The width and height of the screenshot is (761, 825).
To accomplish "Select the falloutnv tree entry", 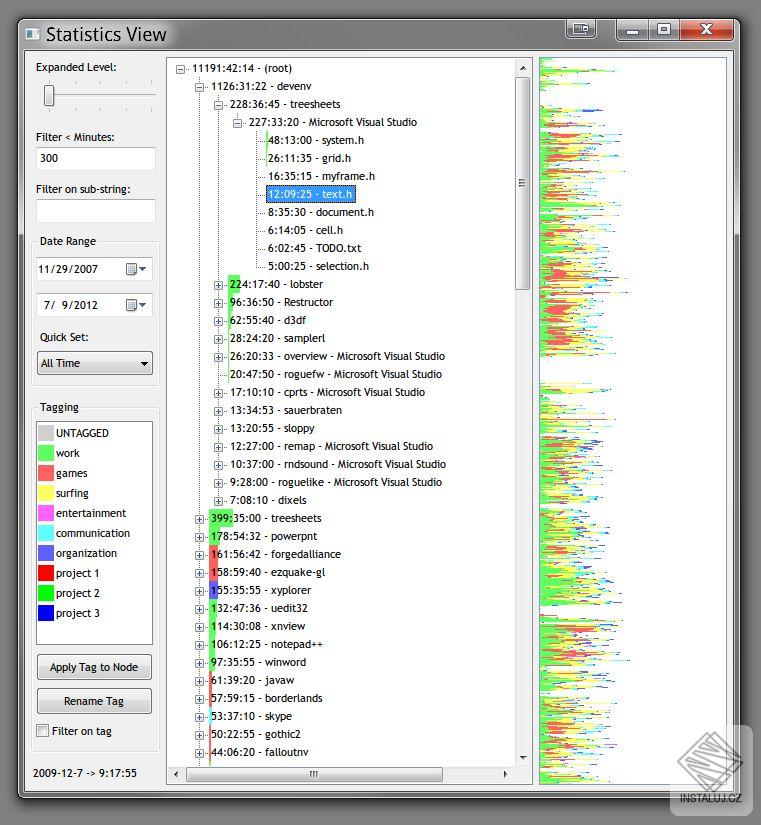I will tap(259, 752).
